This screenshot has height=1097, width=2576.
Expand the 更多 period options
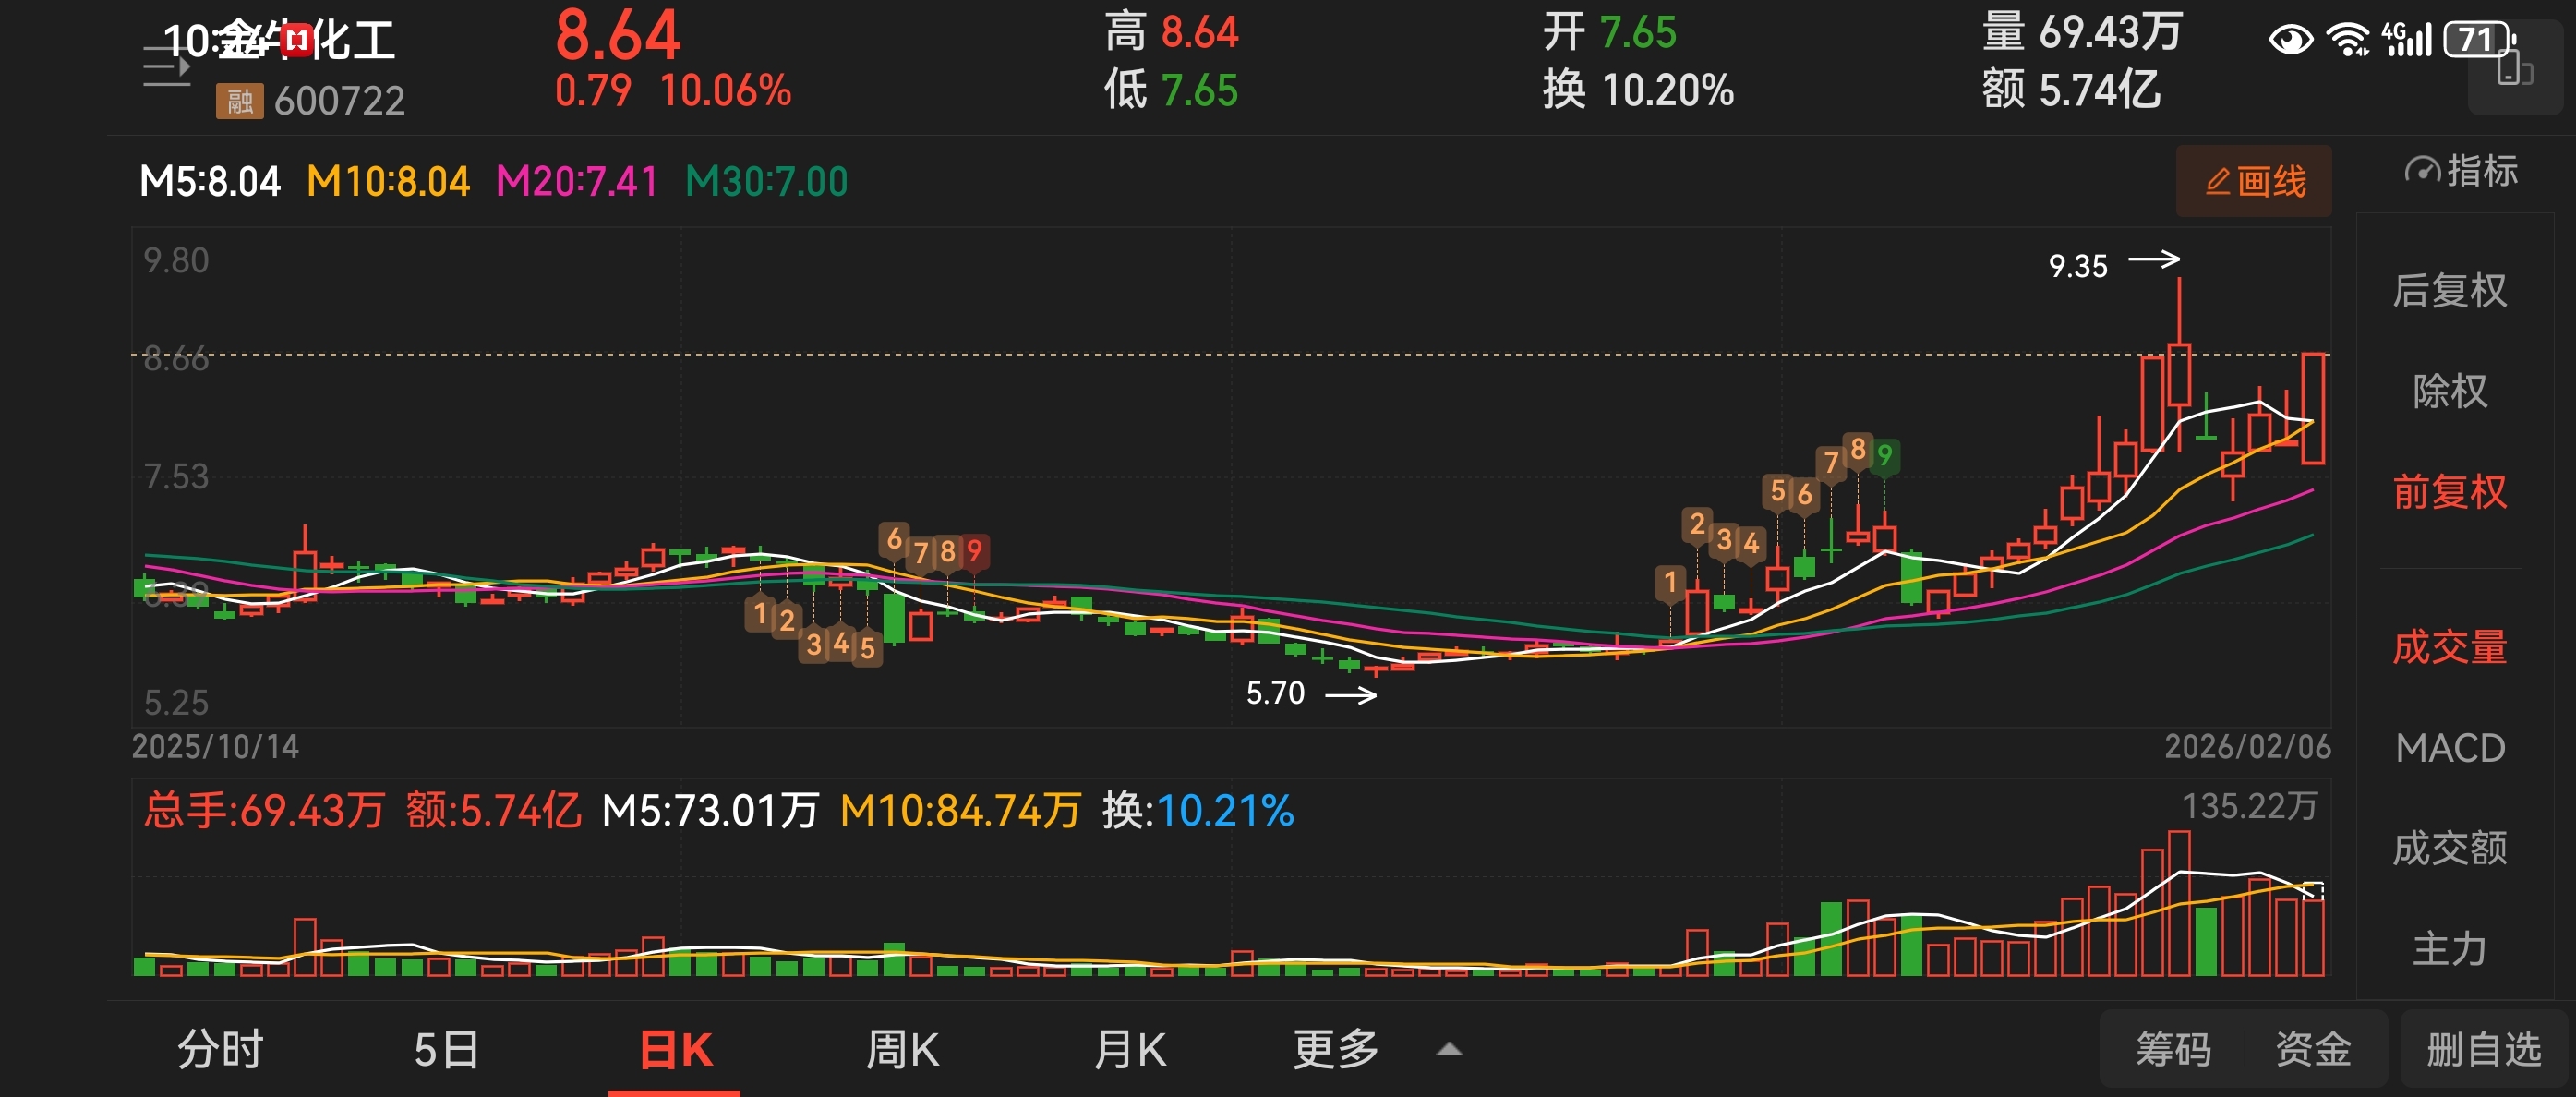[1336, 1050]
